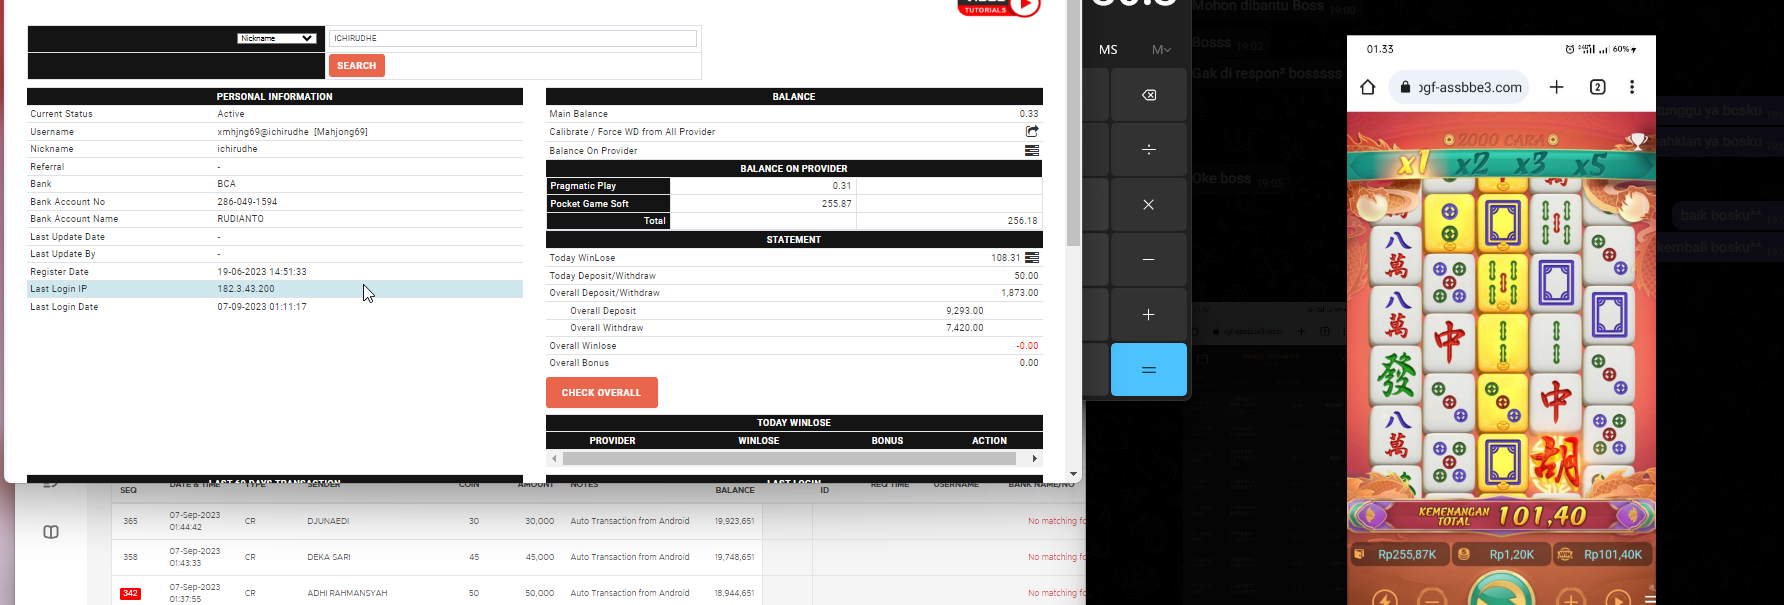
Task: Click the WINLOSE column header
Action: coord(759,441)
